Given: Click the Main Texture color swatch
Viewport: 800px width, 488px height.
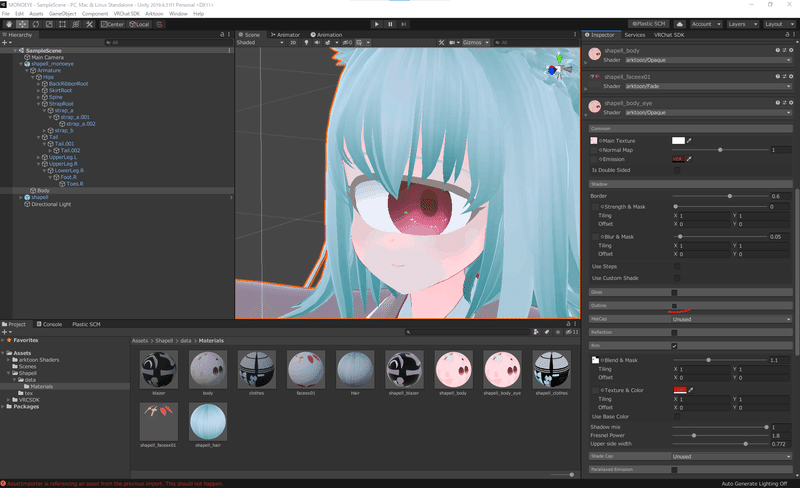Looking at the screenshot, I should click(x=678, y=140).
